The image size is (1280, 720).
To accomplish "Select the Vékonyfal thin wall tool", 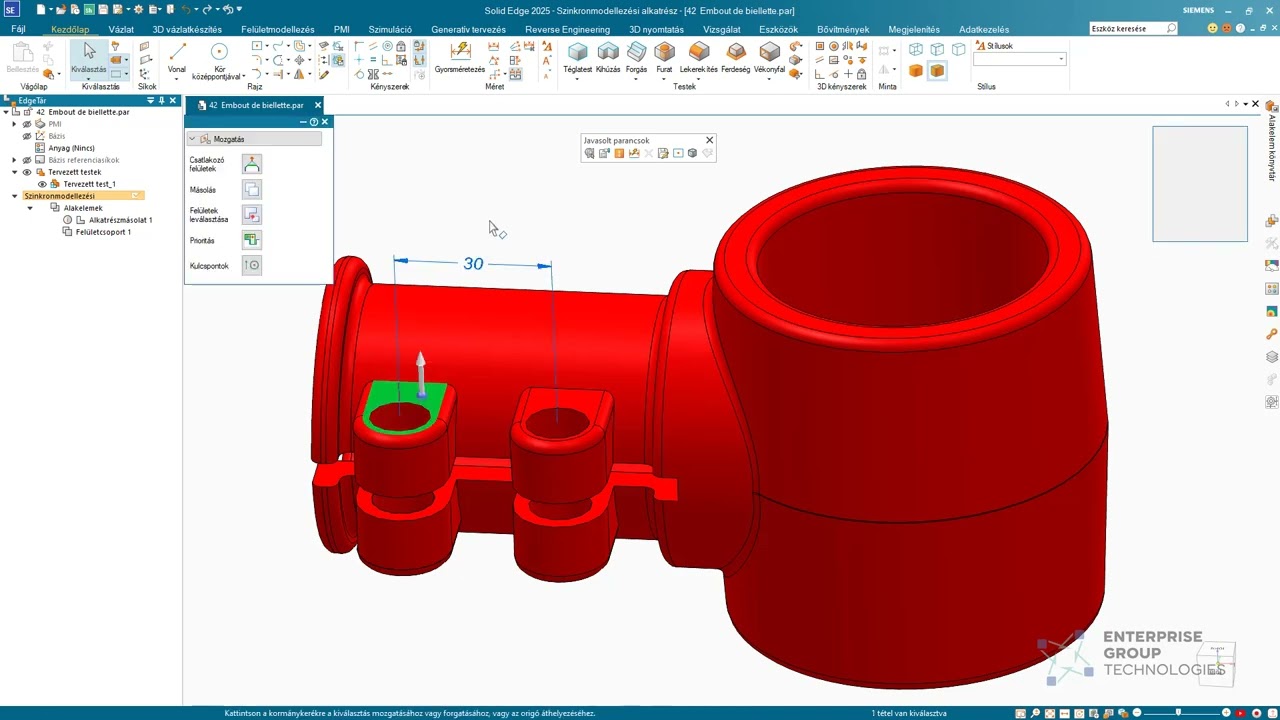I will pos(769,57).
